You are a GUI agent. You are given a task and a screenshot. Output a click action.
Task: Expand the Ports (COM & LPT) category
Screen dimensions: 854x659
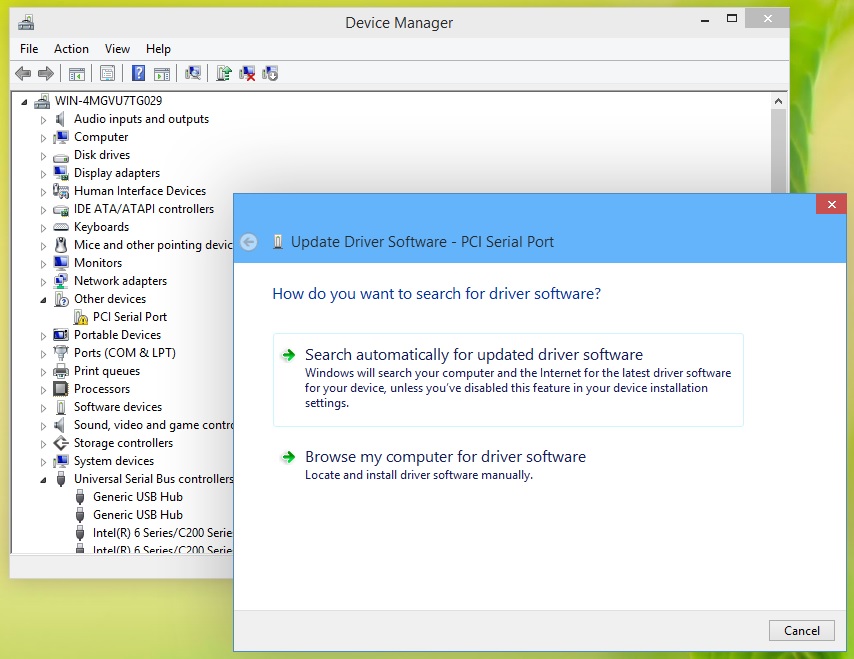[x=43, y=354]
